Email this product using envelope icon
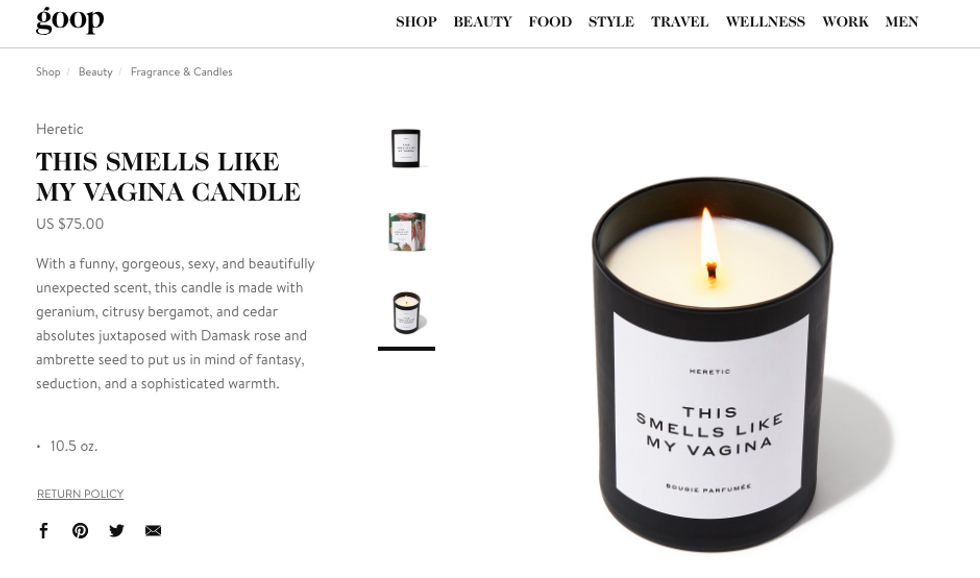This screenshot has height=578, width=980. tap(153, 531)
